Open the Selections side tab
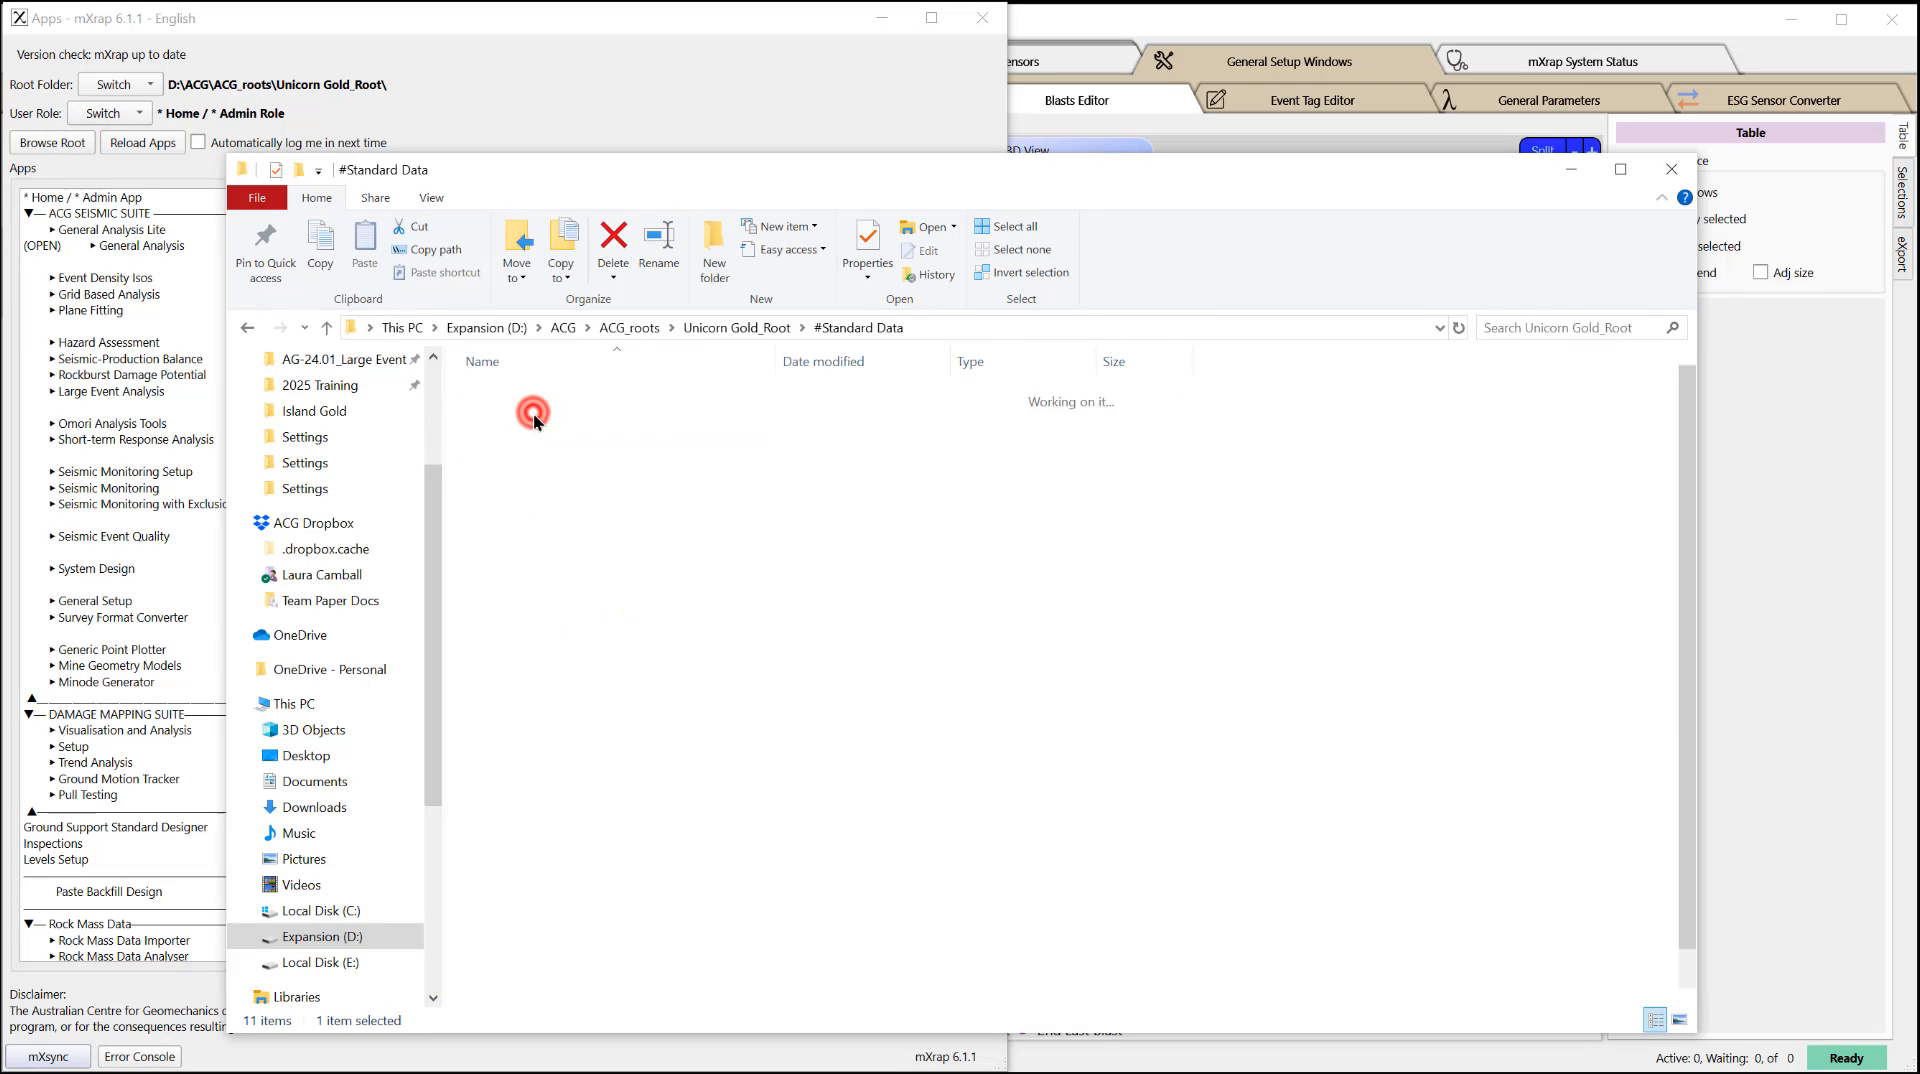The height and width of the screenshot is (1074, 1920). (x=1902, y=192)
